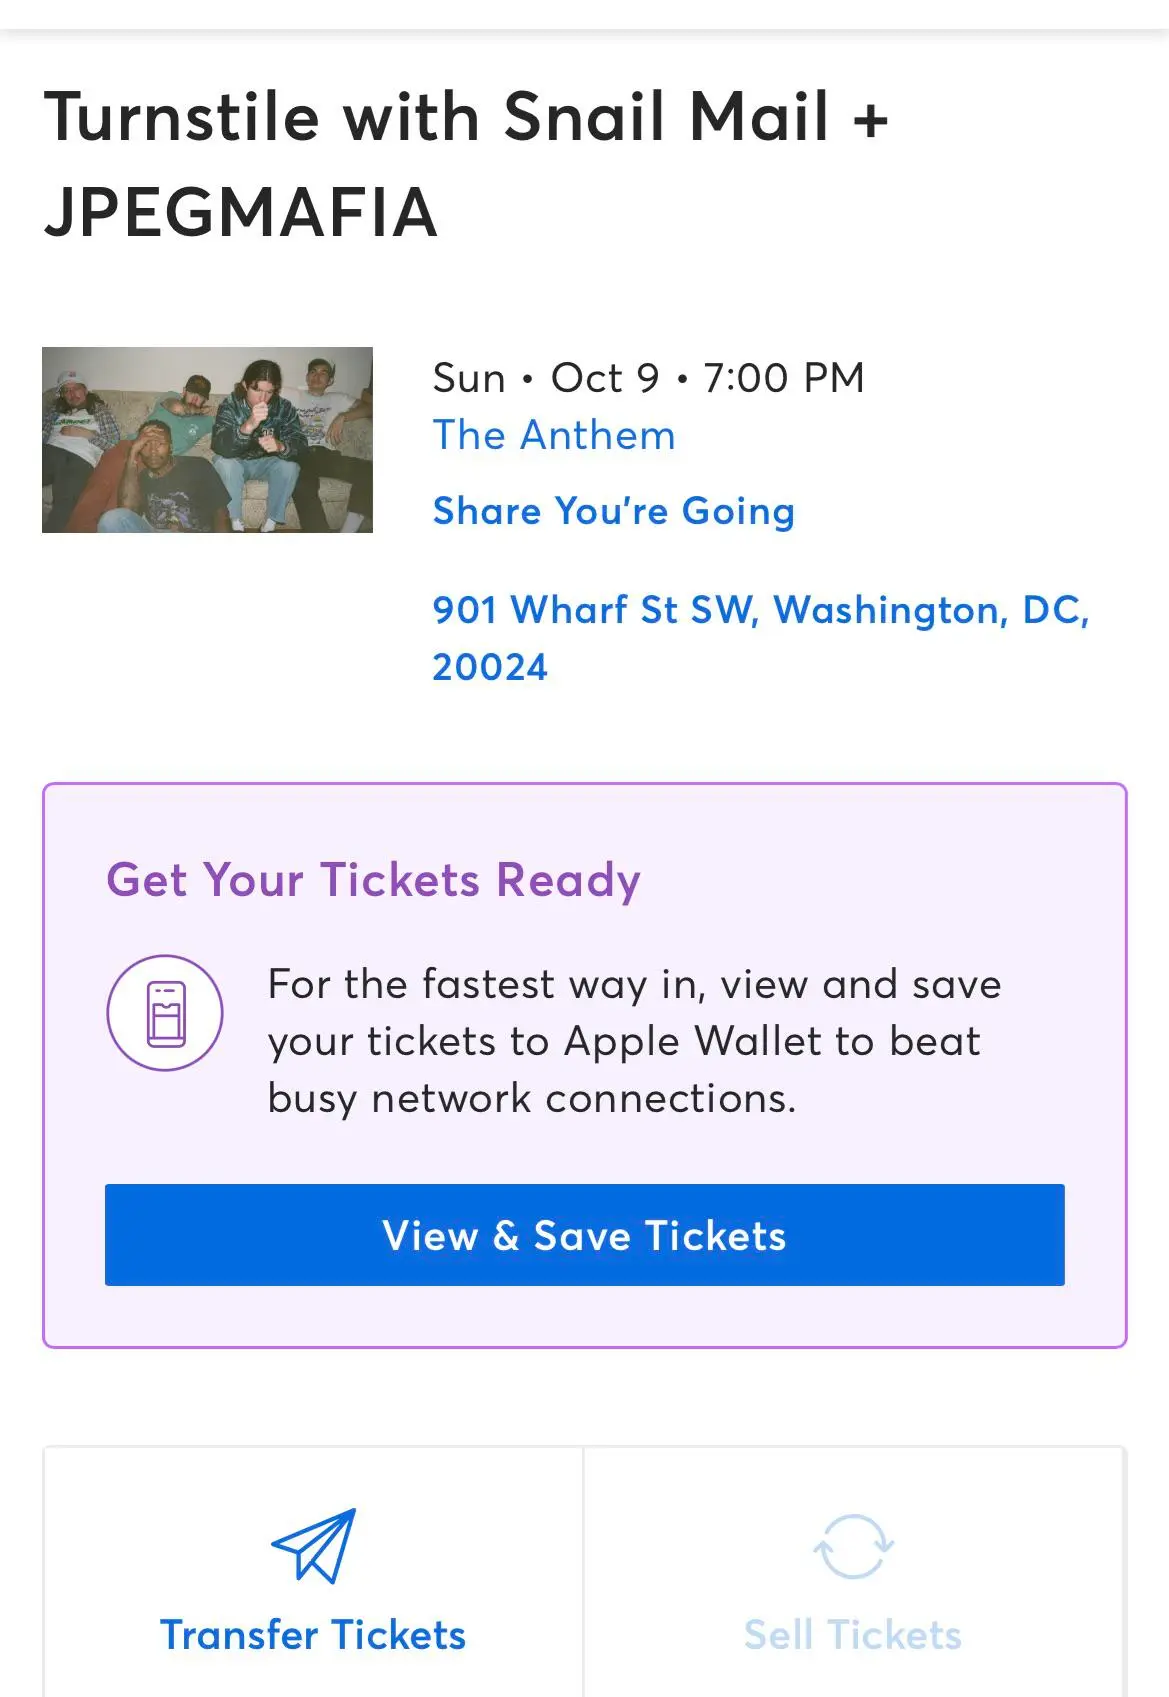Click the Sun Oct 9 date text
1169x1697 pixels.
[x=650, y=377]
